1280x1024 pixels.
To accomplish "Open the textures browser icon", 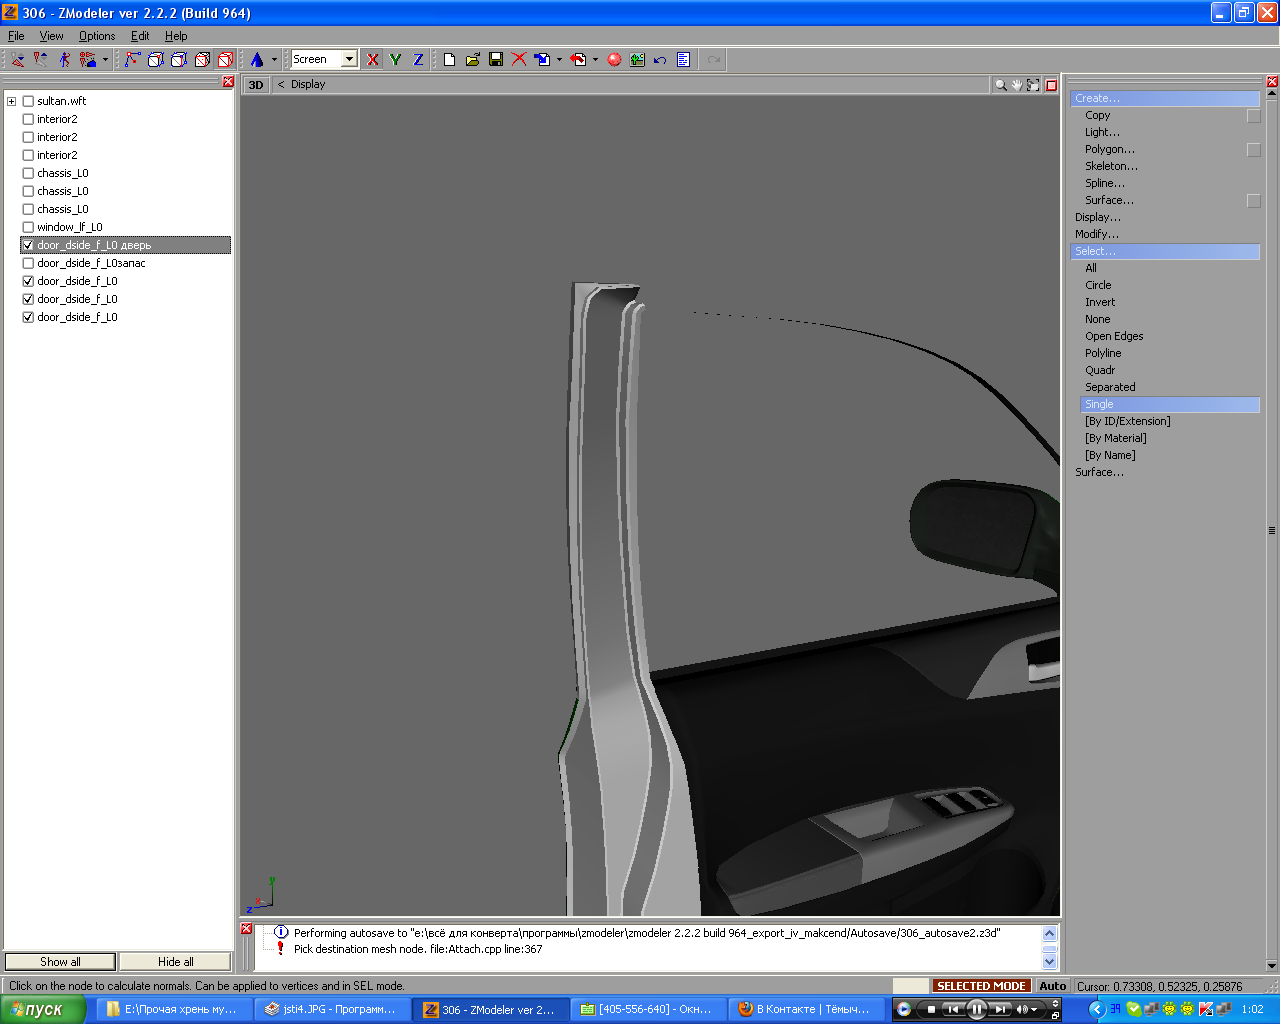I will click(x=637, y=60).
